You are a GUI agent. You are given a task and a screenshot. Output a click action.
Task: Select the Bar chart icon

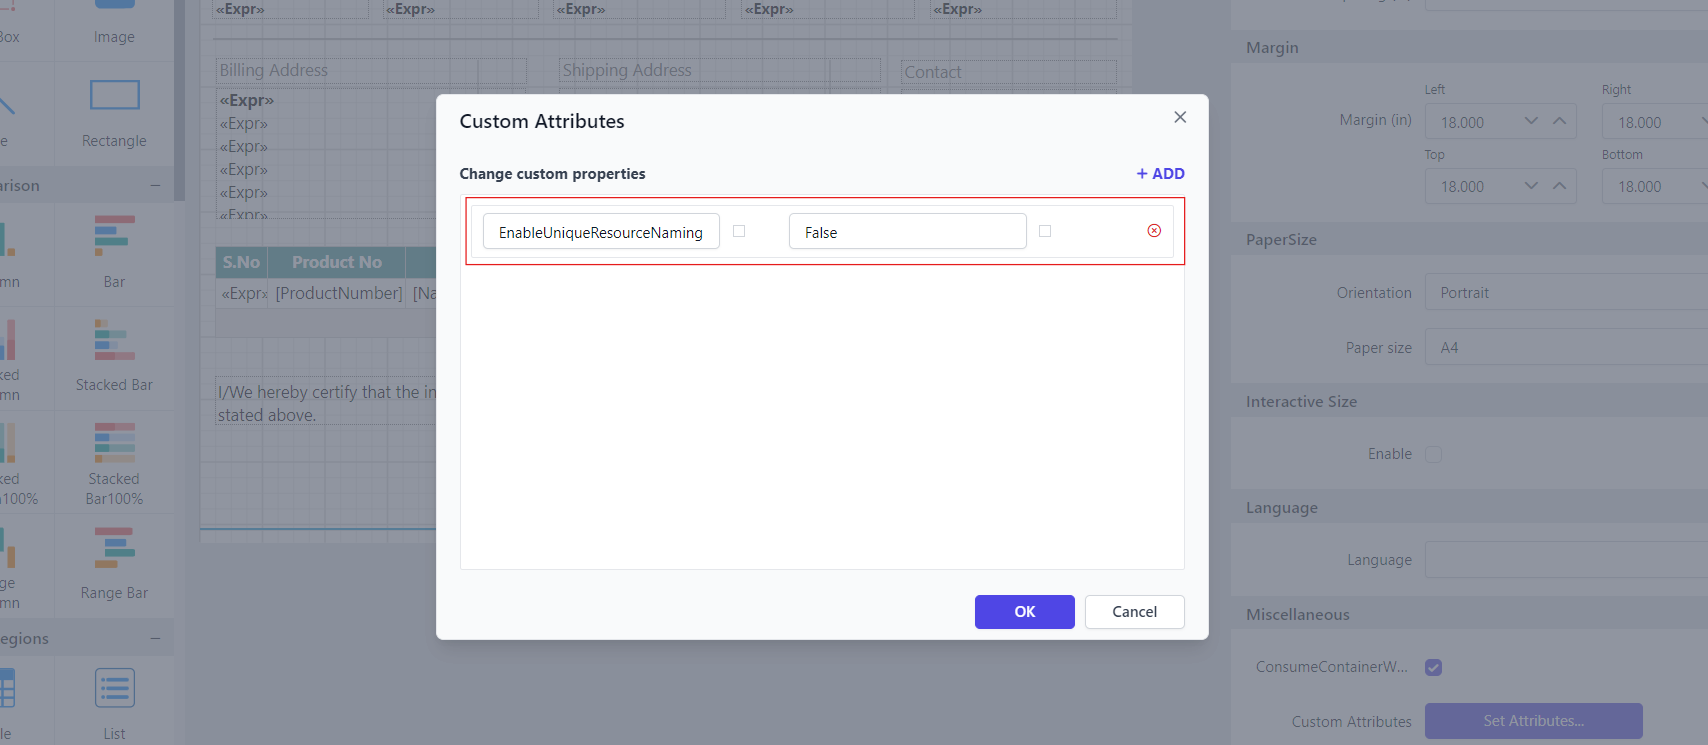coord(114,237)
